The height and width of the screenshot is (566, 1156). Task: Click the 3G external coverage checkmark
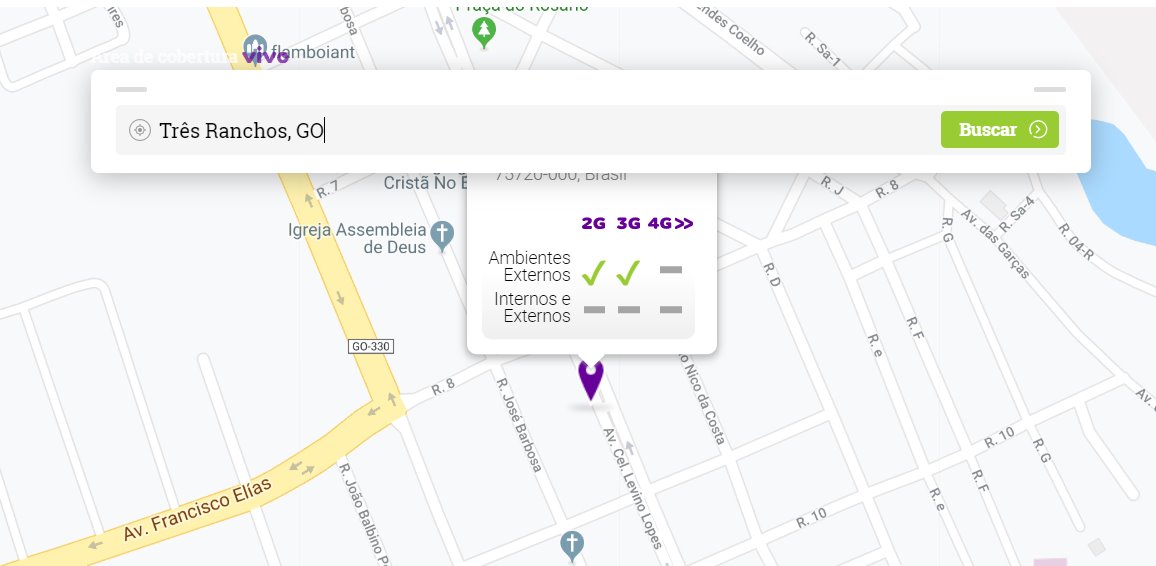(629, 271)
